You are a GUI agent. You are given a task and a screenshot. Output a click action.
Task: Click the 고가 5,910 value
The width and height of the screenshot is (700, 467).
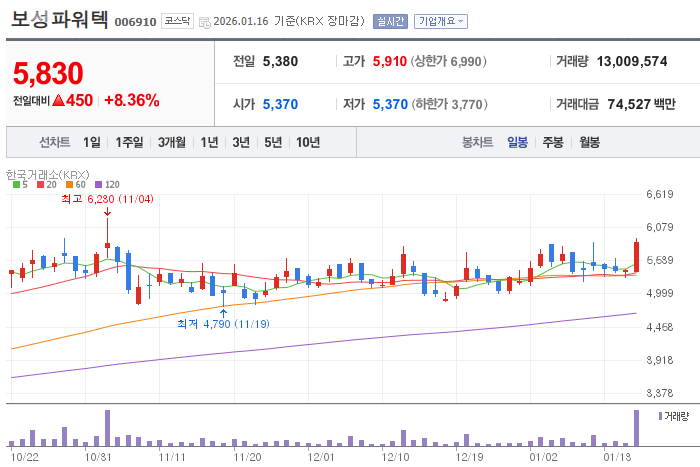[390, 62]
